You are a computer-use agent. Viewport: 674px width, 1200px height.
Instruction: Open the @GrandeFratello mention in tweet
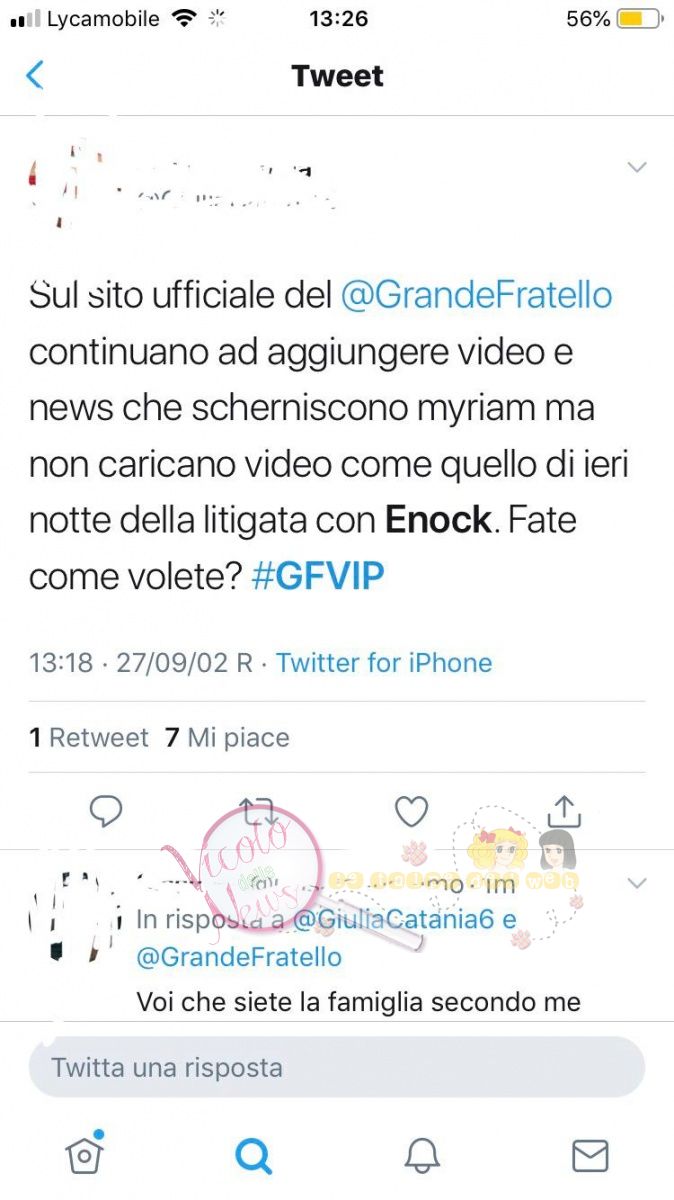(477, 296)
